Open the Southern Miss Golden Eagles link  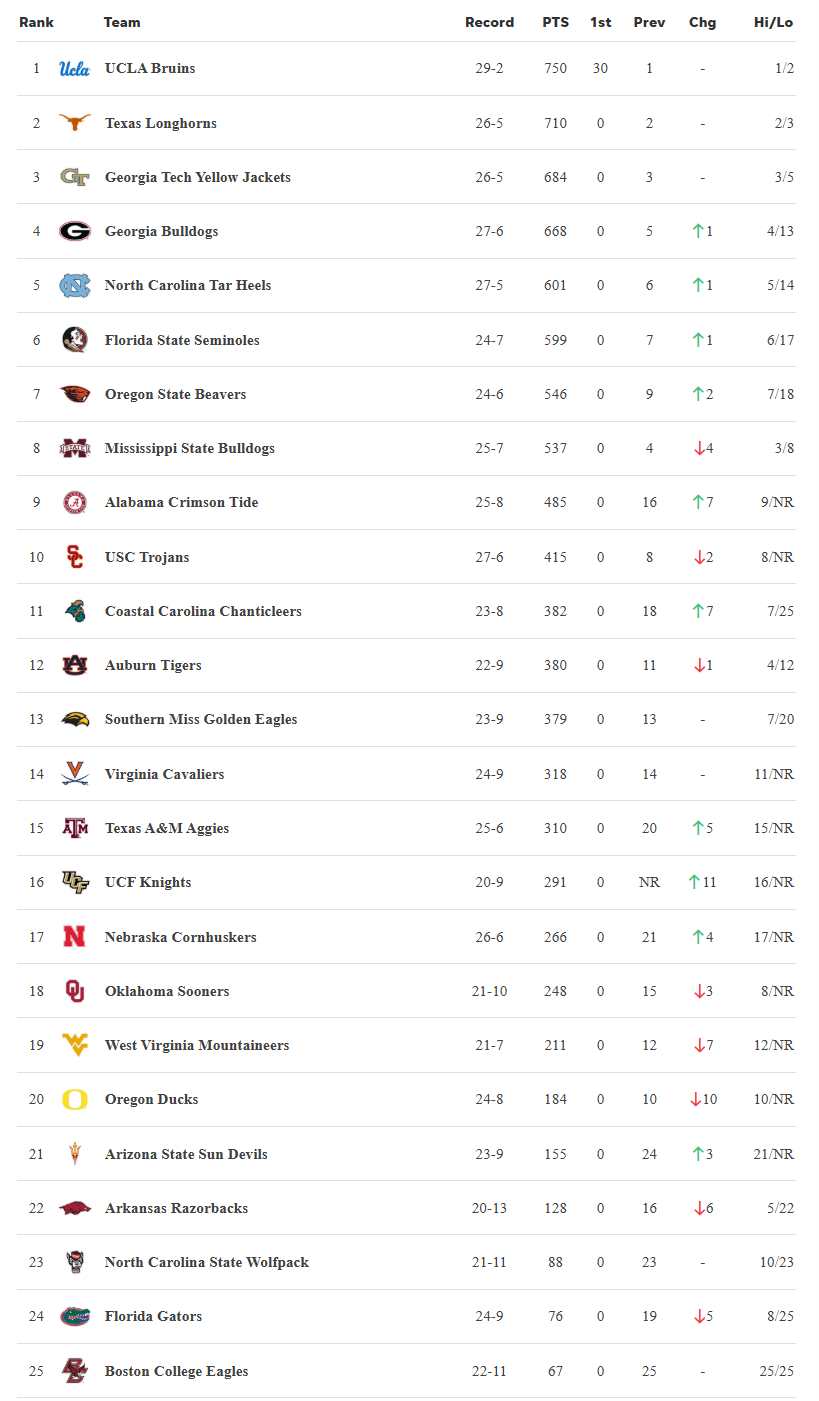[201, 719]
